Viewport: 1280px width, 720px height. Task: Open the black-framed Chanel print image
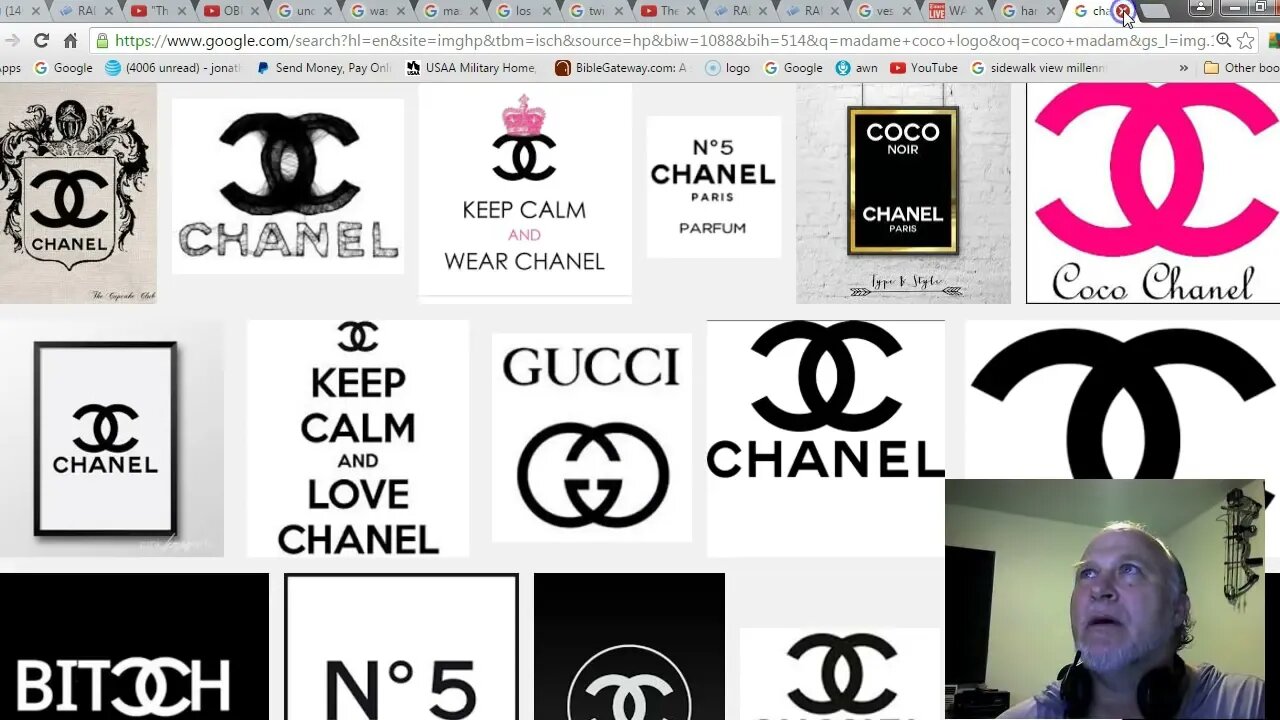pyautogui.click(x=112, y=439)
